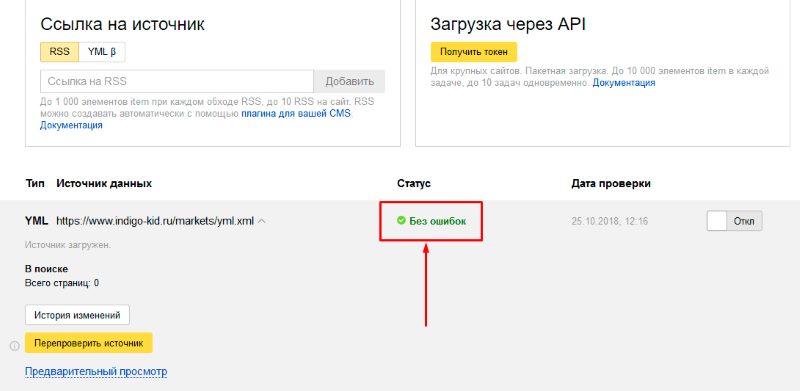Click the Источник загружен. message
Image resolution: width=800 pixels, height=391 pixels.
[68, 245]
